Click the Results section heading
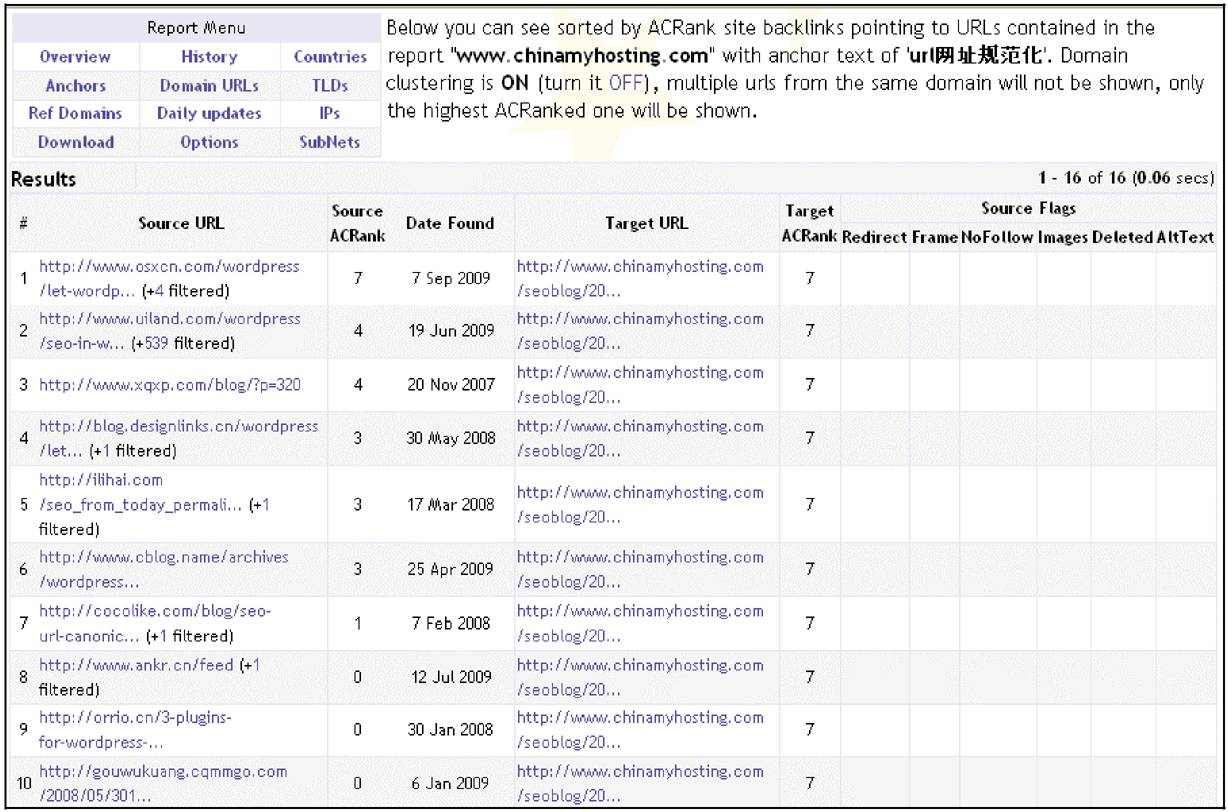This screenshot has height=812, width=1228. [43, 180]
